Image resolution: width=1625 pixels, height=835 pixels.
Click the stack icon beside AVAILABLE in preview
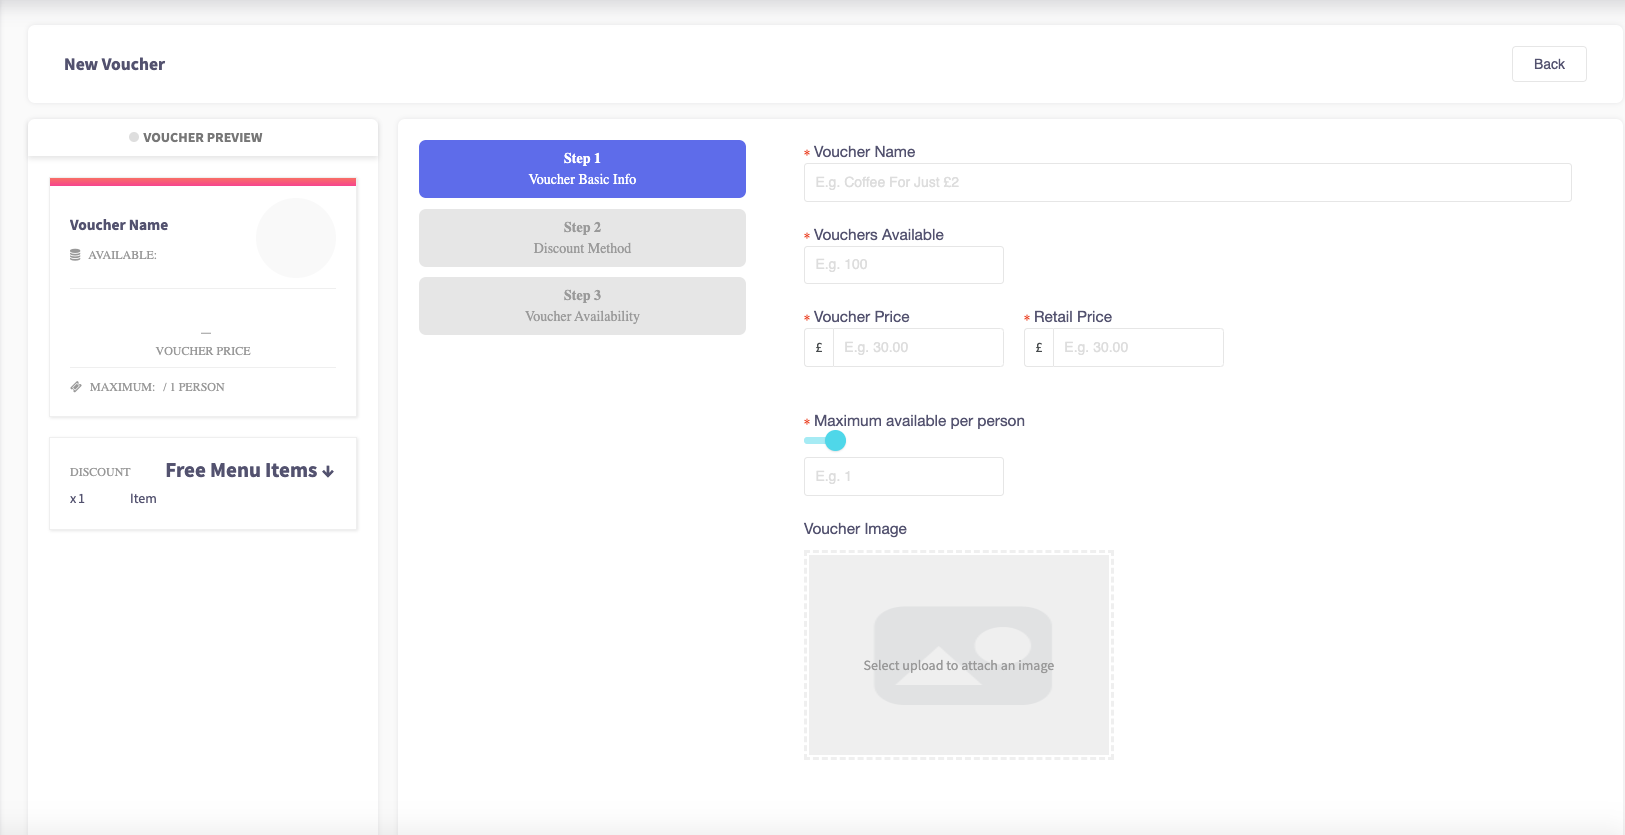75,255
